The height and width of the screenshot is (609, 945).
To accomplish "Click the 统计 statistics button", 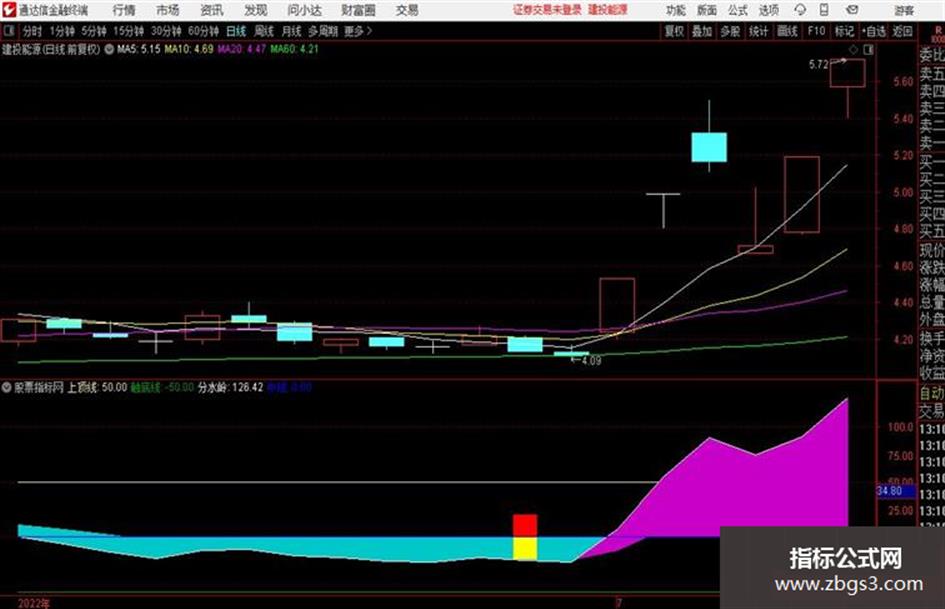I will coord(759,31).
